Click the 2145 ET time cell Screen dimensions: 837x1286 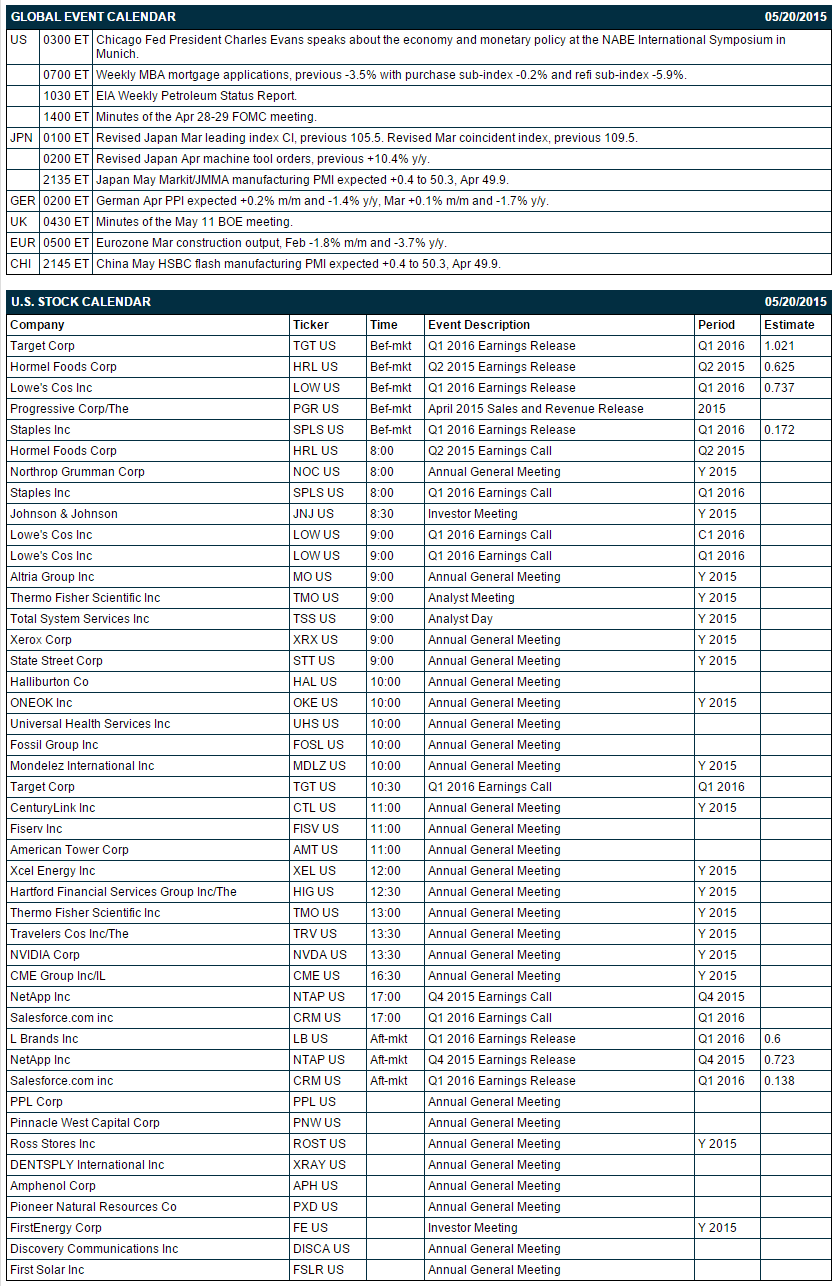[x=66, y=264]
